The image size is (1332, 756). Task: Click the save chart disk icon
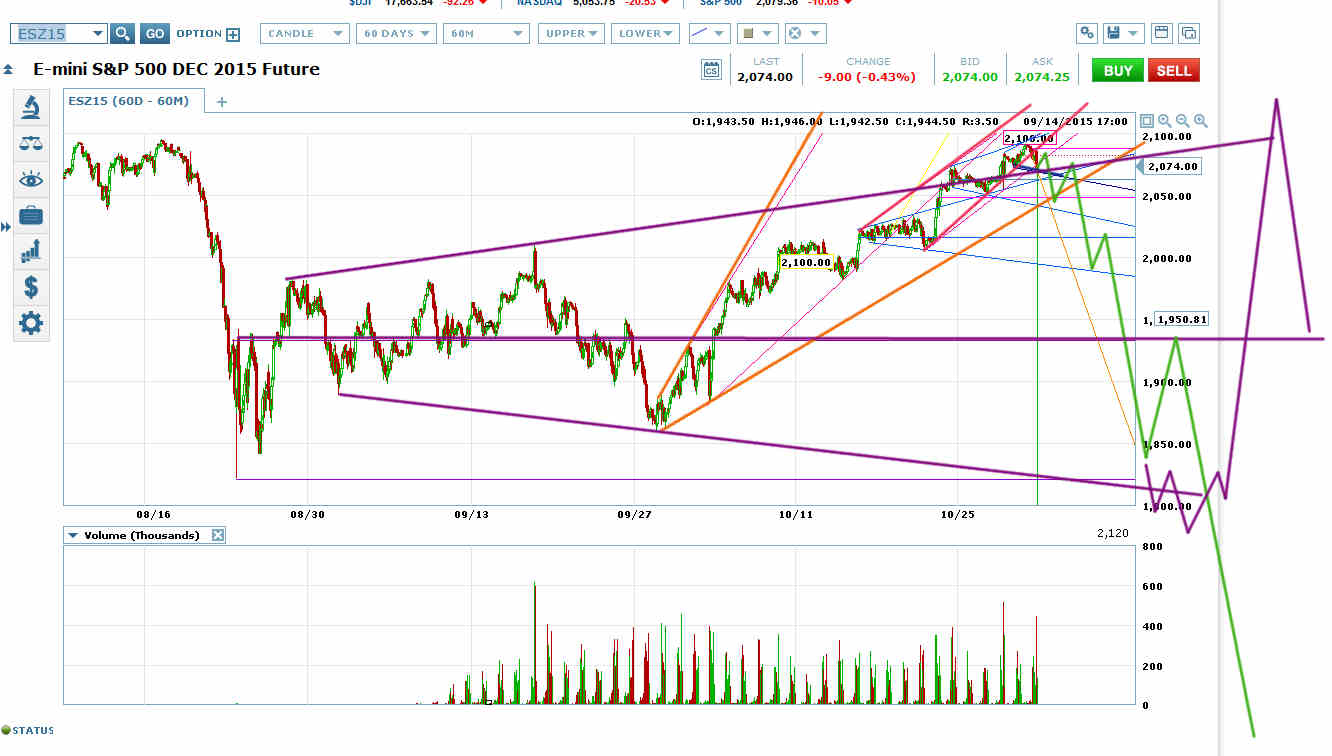click(x=1122, y=33)
